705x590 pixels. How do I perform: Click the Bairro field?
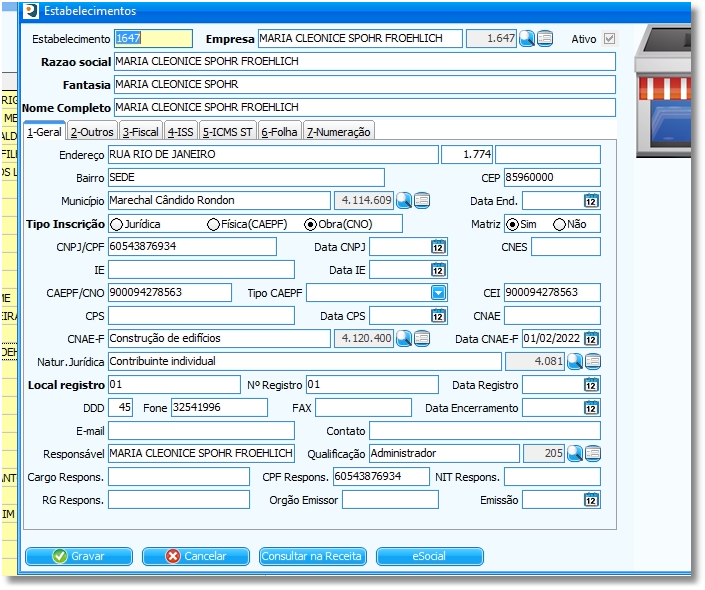click(x=246, y=178)
